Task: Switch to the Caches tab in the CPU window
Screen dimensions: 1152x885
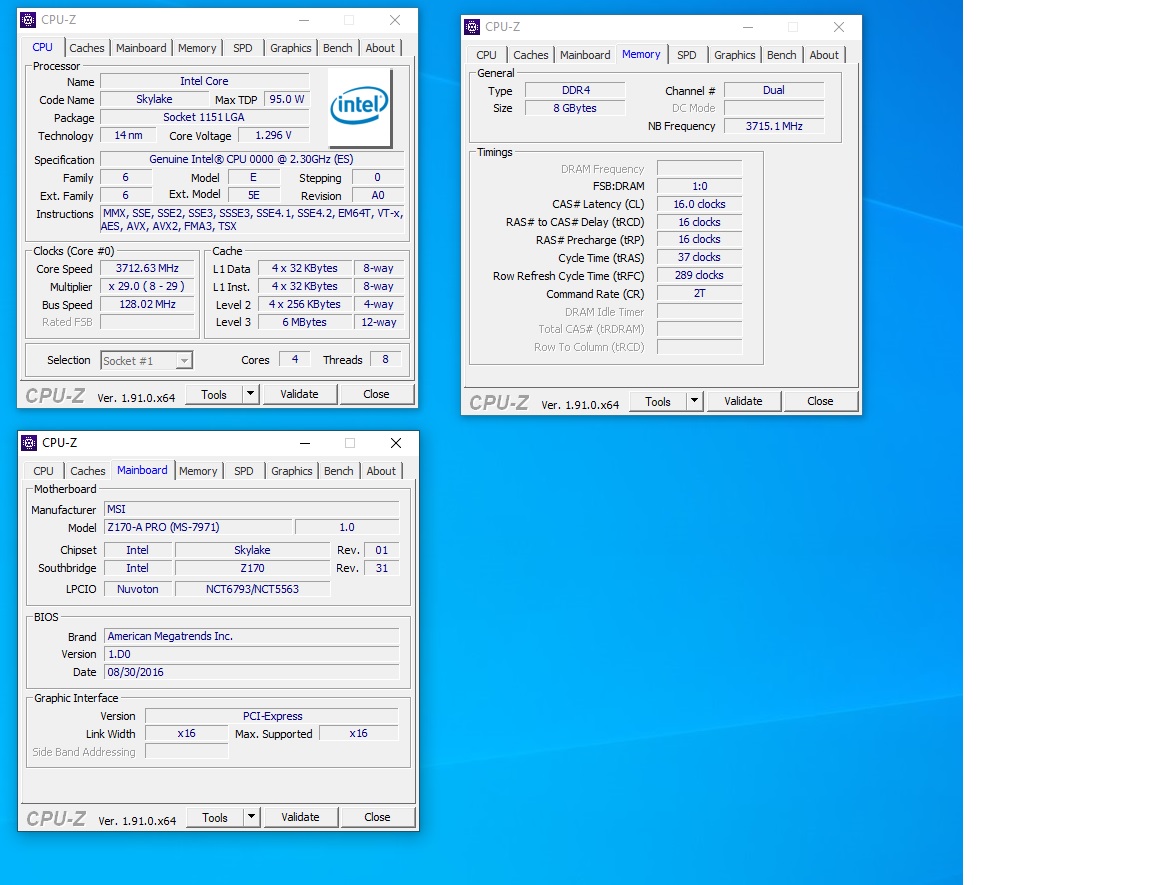Action: pos(87,48)
